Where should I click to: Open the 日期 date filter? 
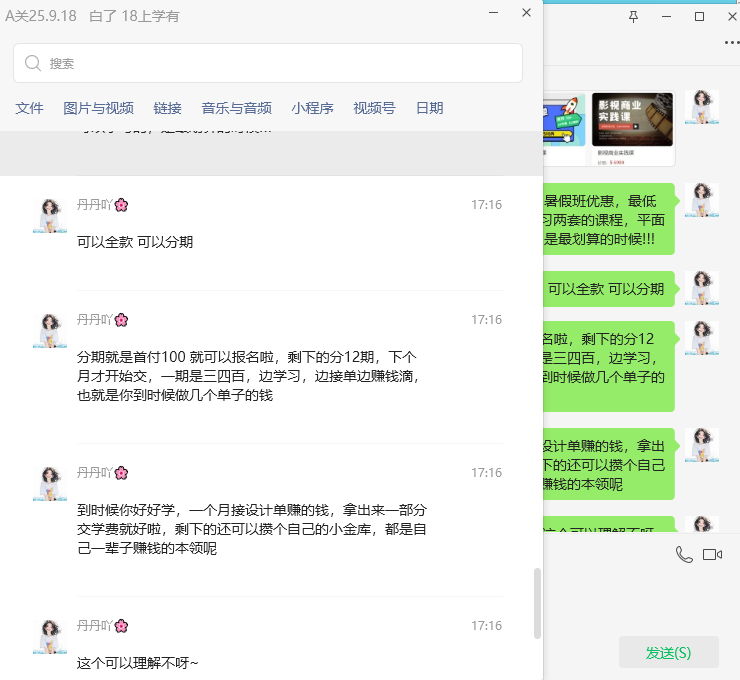point(429,108)
